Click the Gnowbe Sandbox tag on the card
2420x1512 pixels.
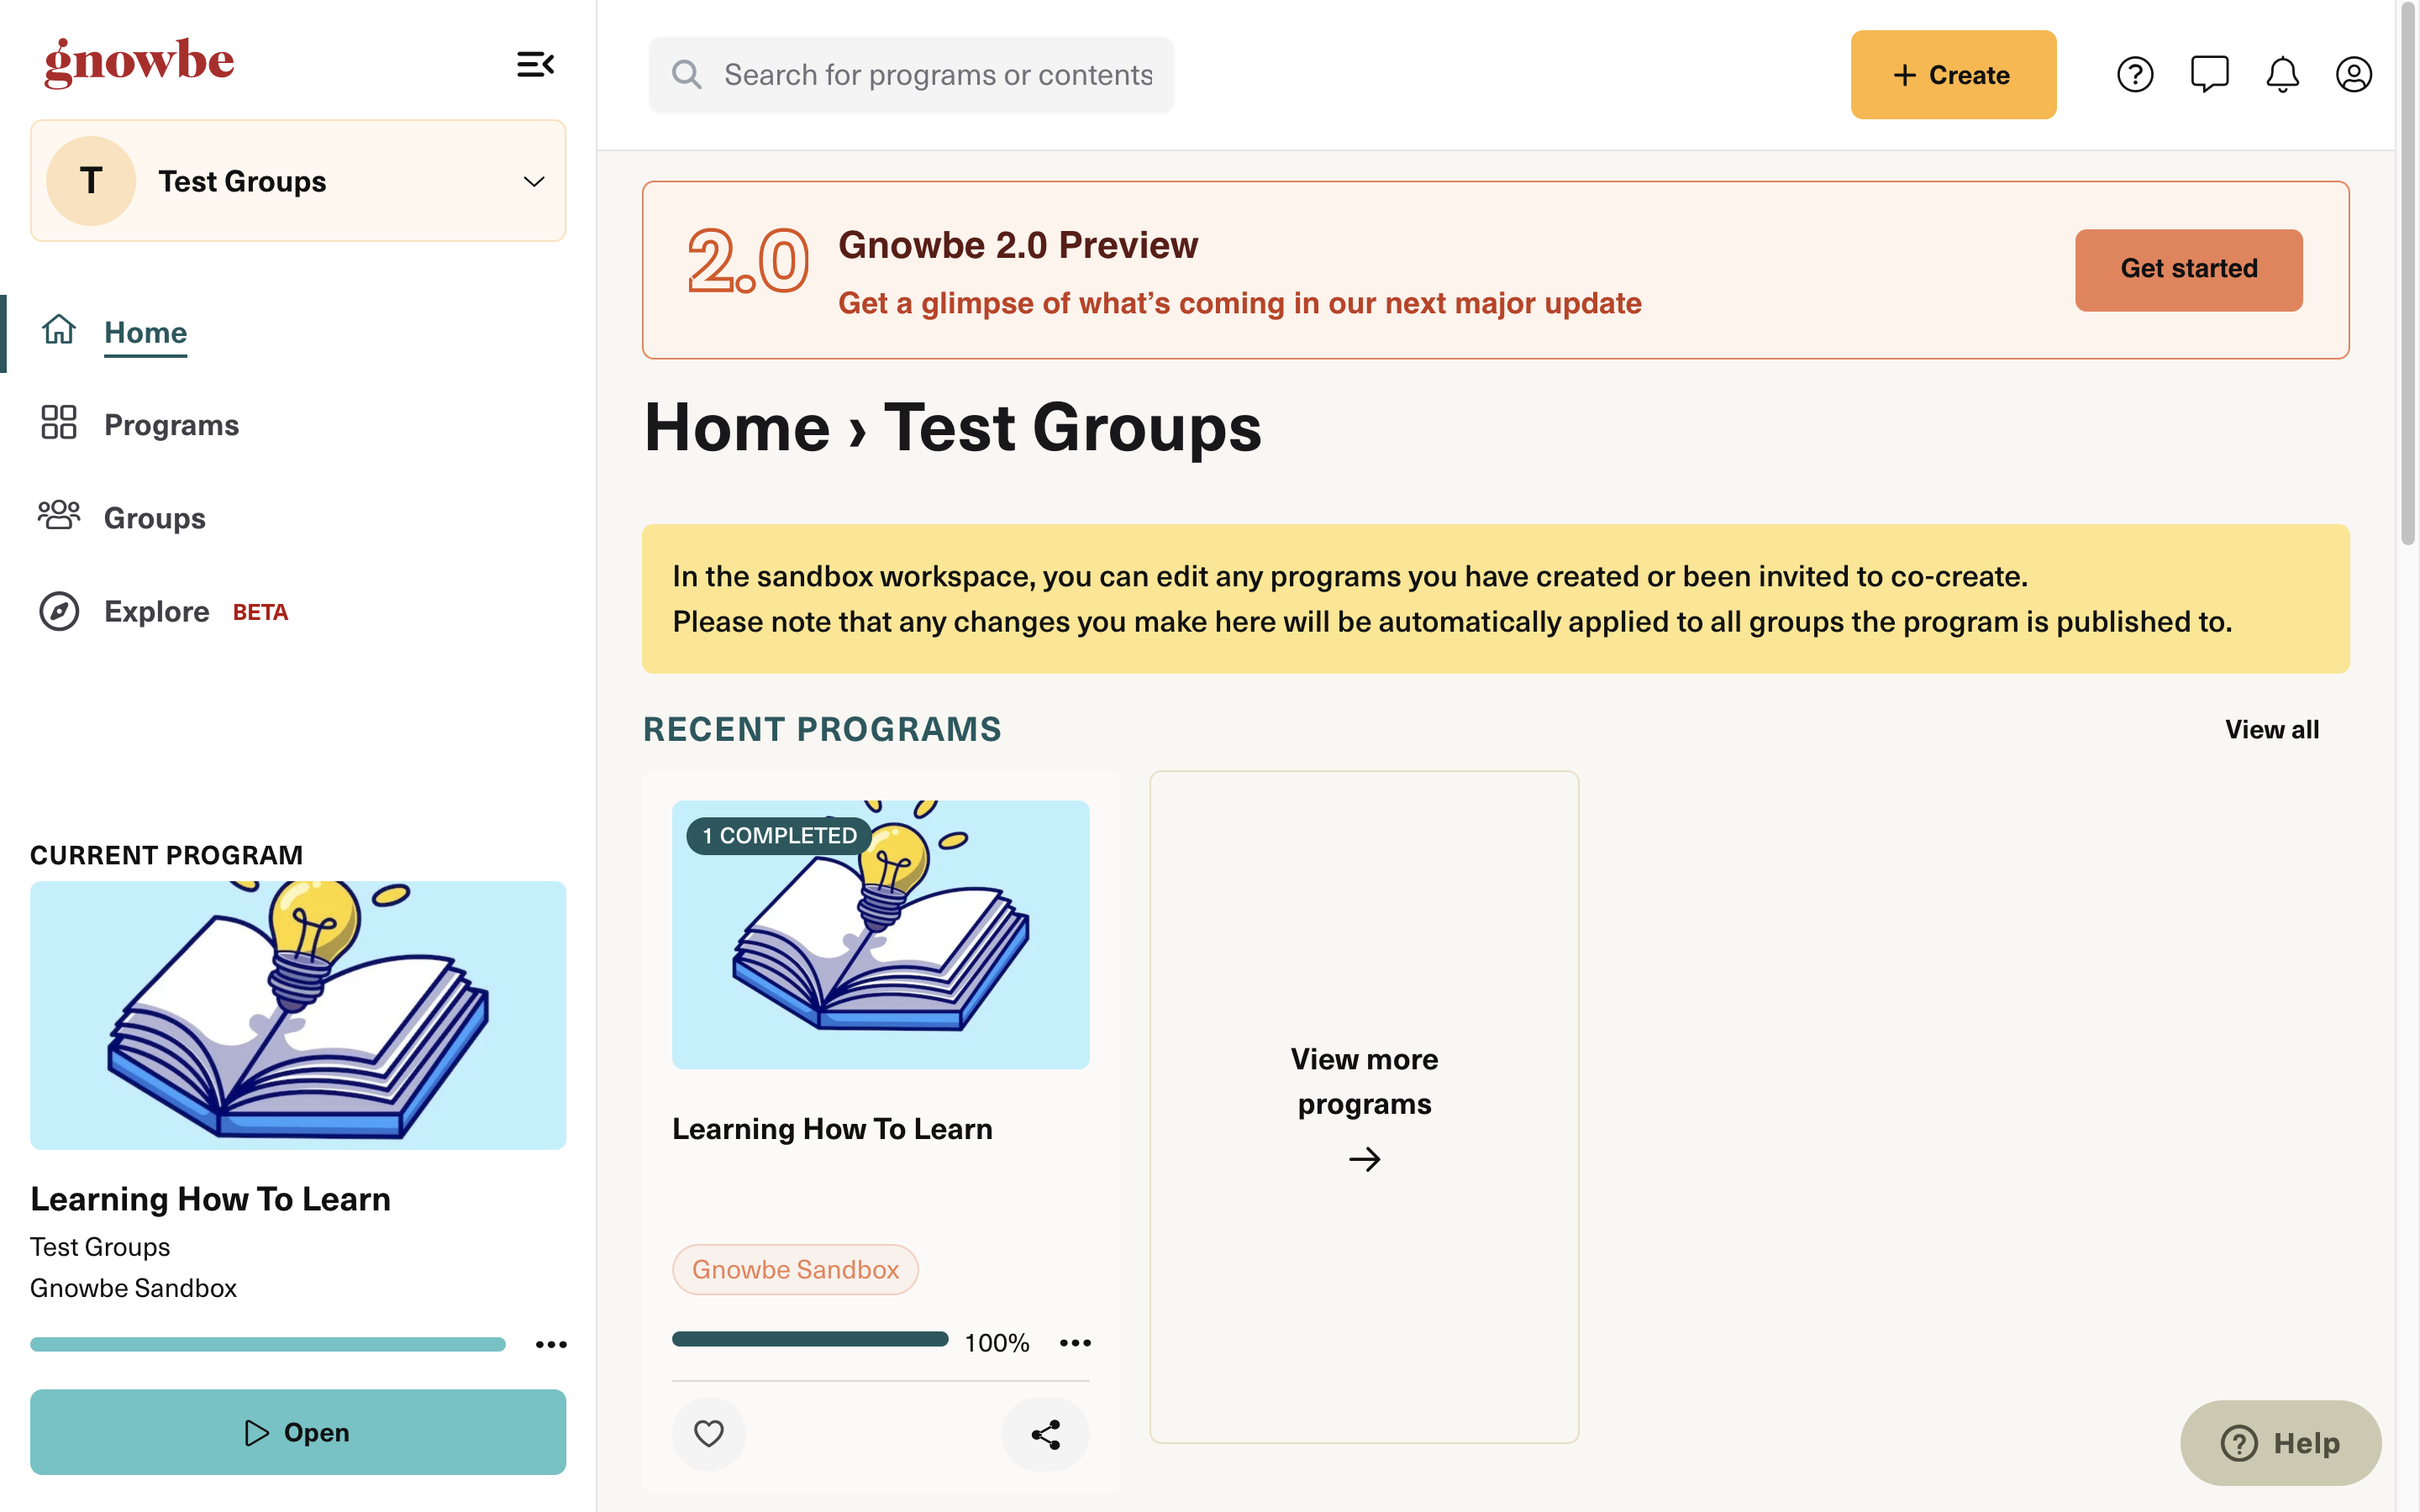click(x=795, y=1269)
